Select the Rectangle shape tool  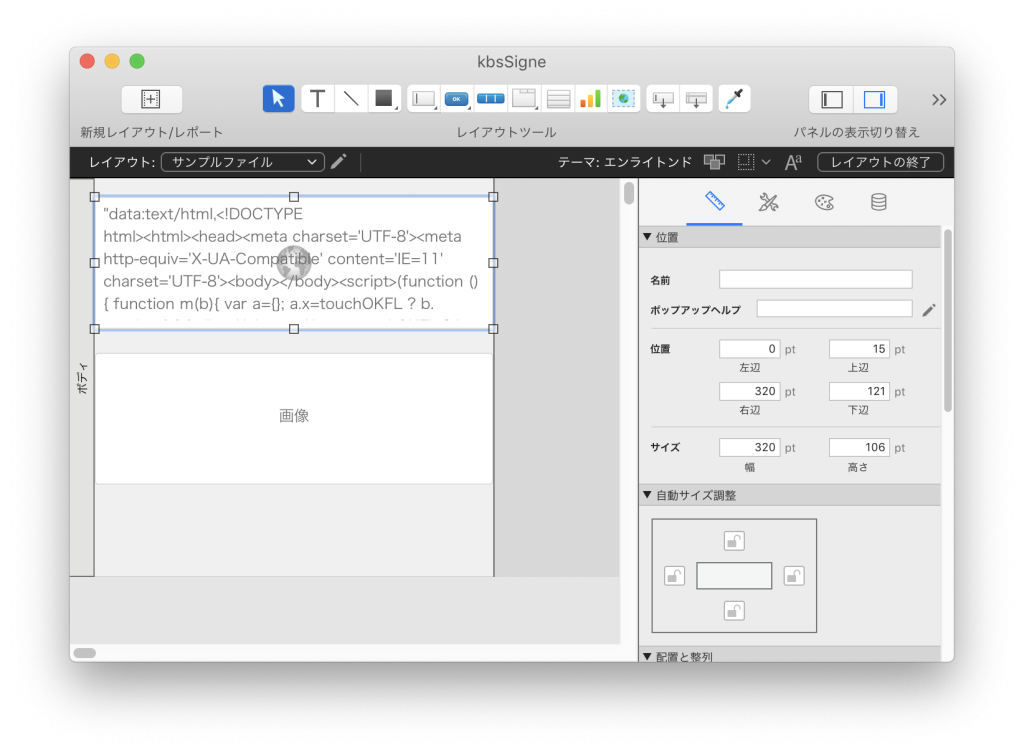click(x=384, y=99)
